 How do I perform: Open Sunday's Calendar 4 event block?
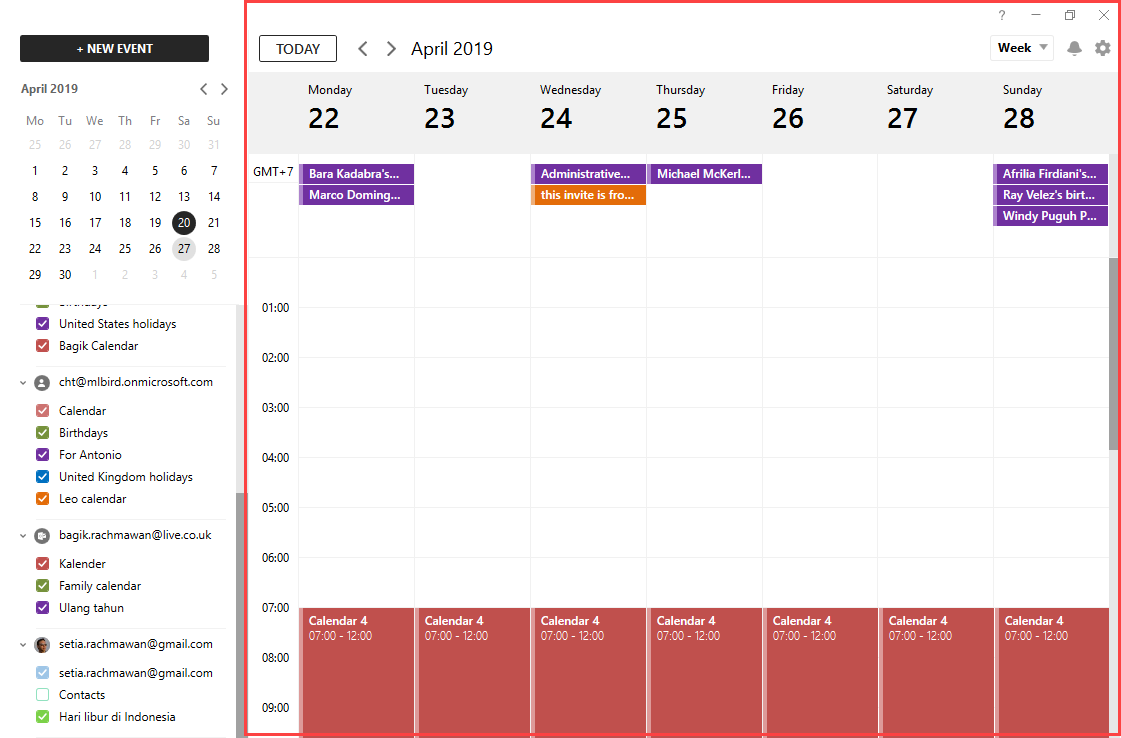pyautogui.click(x=1051, y=671)
